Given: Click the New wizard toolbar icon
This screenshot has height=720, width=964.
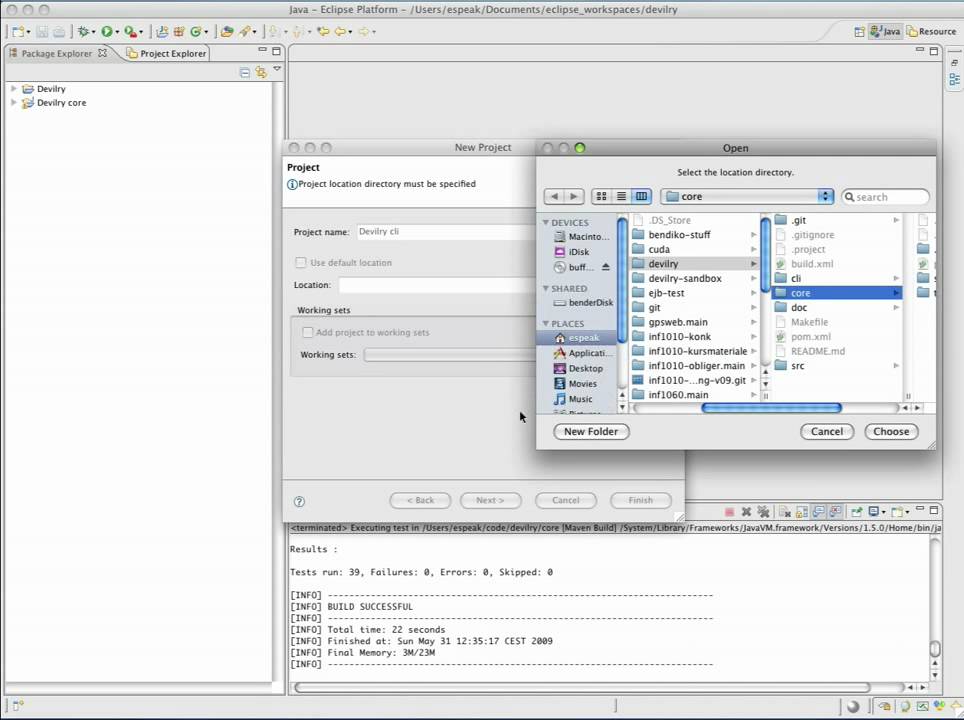Looking at the screenshot, I should tap(18, 31).
